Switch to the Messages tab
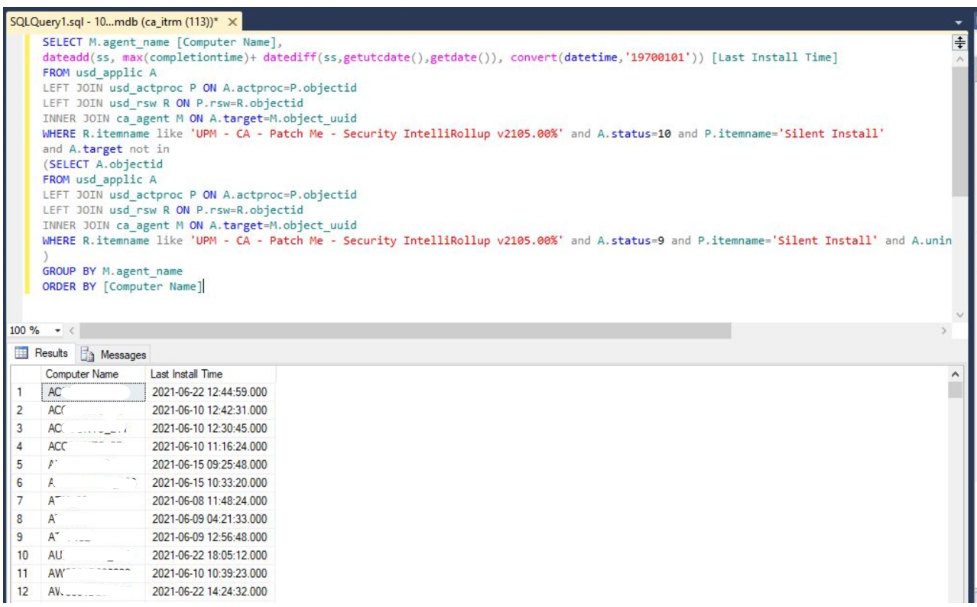 123,354
